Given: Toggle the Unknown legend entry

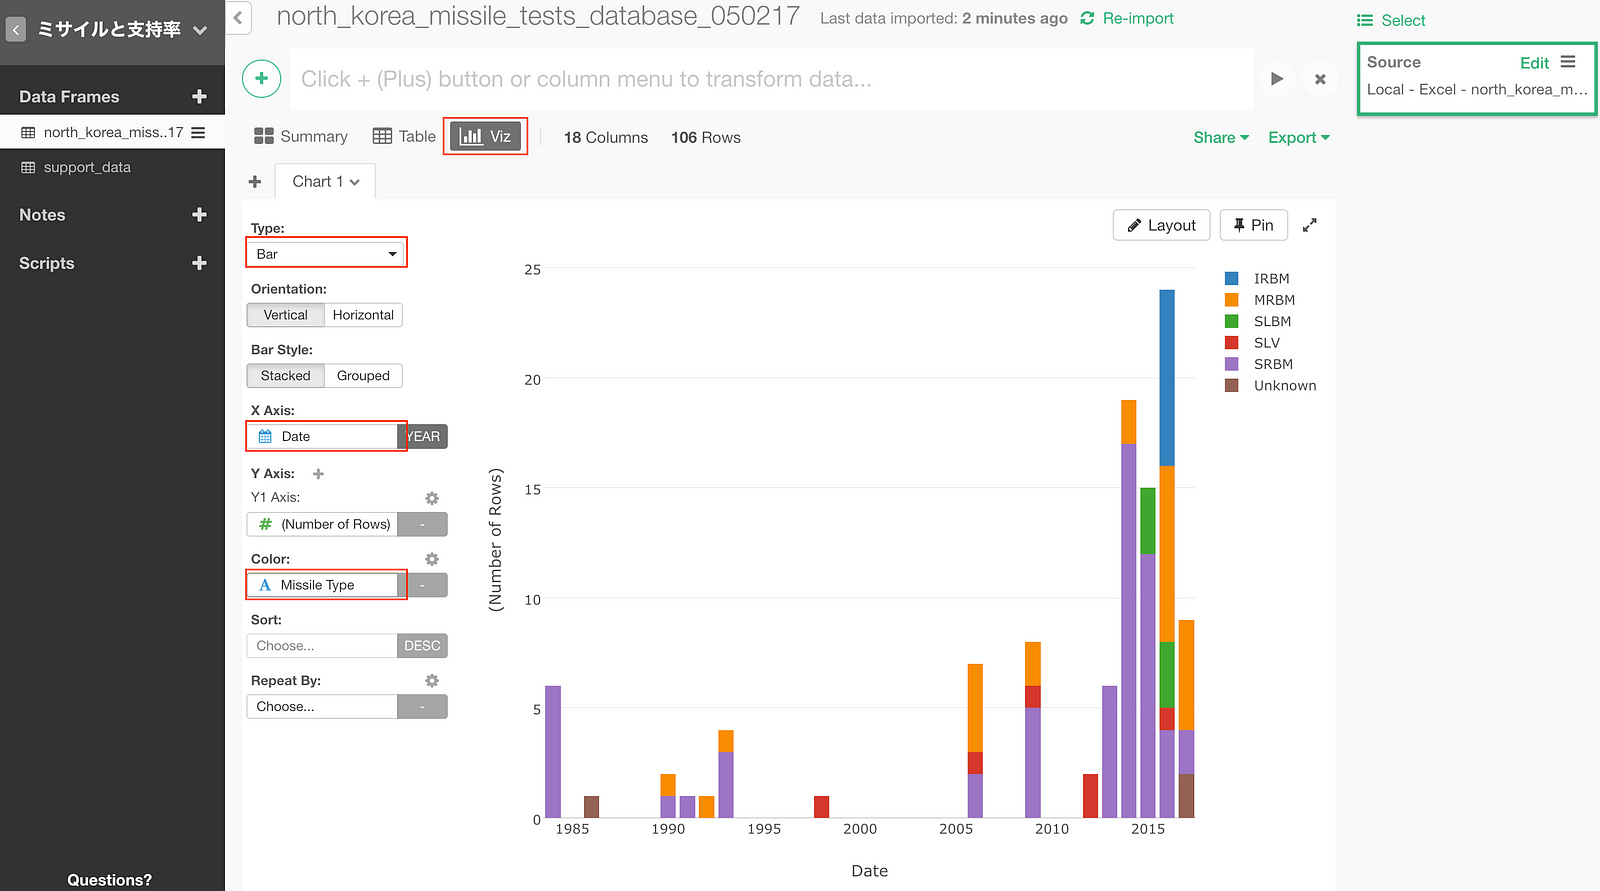Looking at the screenshot, I should (1271, 386).
